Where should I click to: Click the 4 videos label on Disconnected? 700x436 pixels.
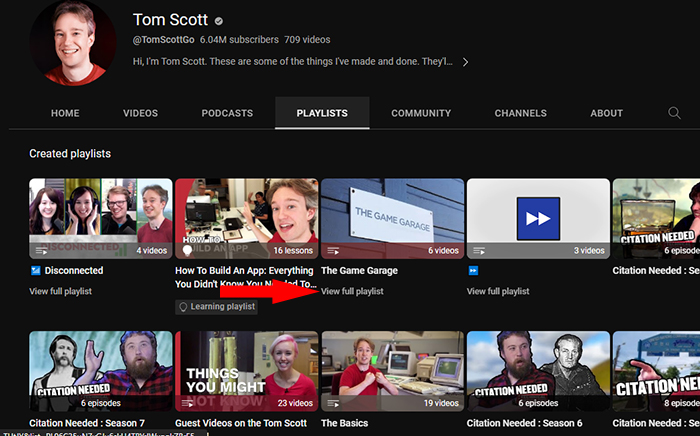click(x=151, y=251)
